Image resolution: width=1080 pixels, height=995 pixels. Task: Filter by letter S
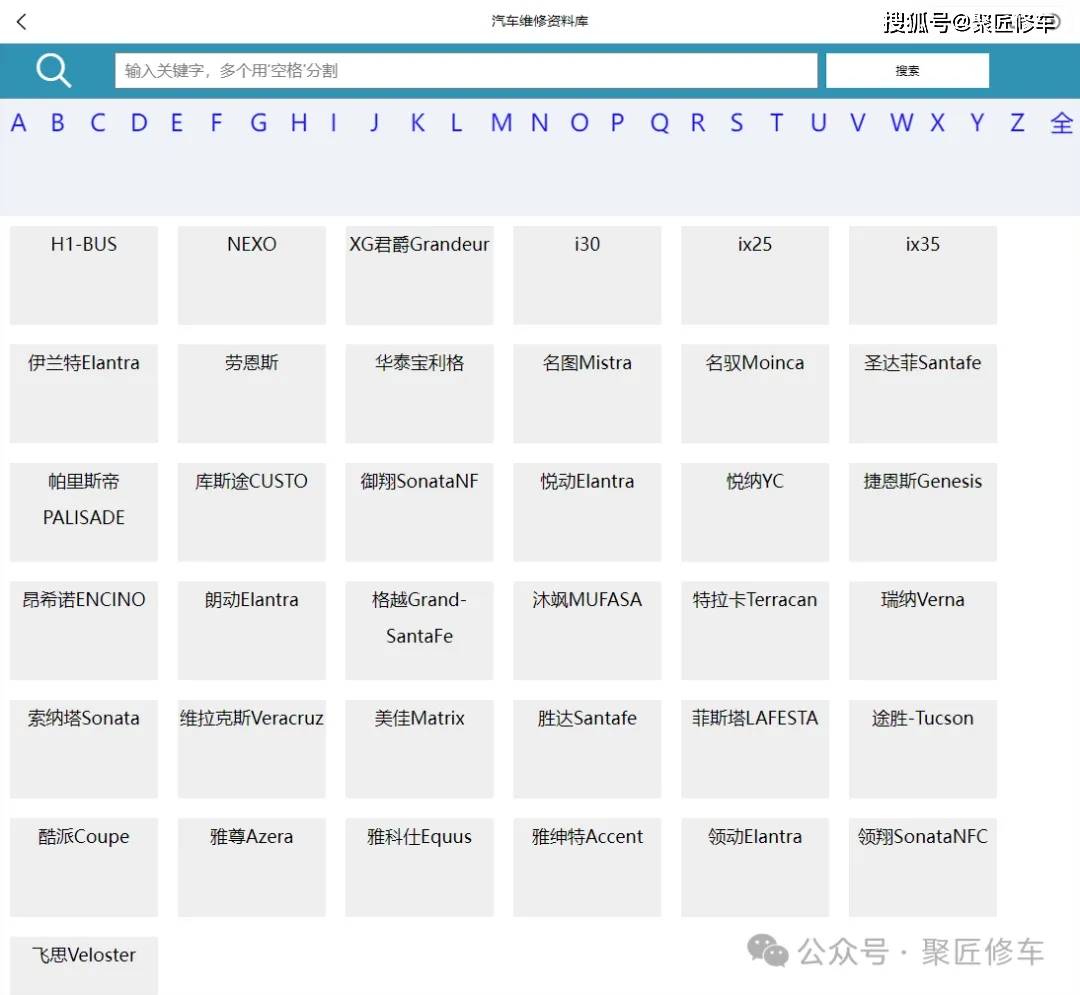coord(737,123)
